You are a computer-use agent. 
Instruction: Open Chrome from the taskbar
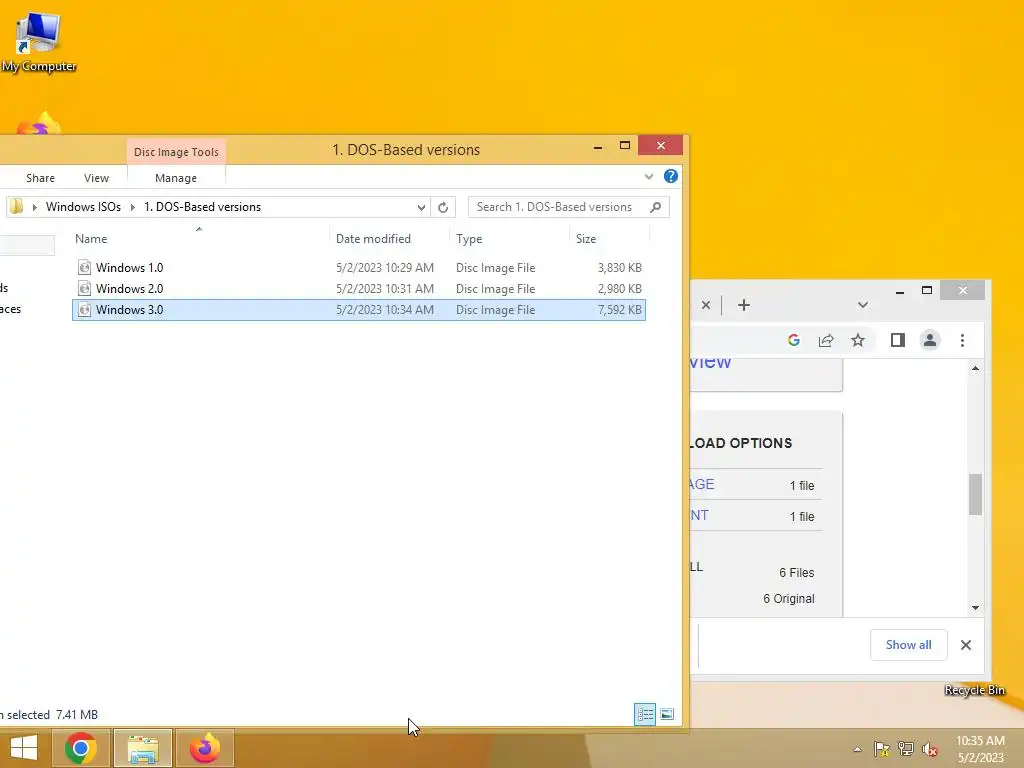click(x=81, y=748)
